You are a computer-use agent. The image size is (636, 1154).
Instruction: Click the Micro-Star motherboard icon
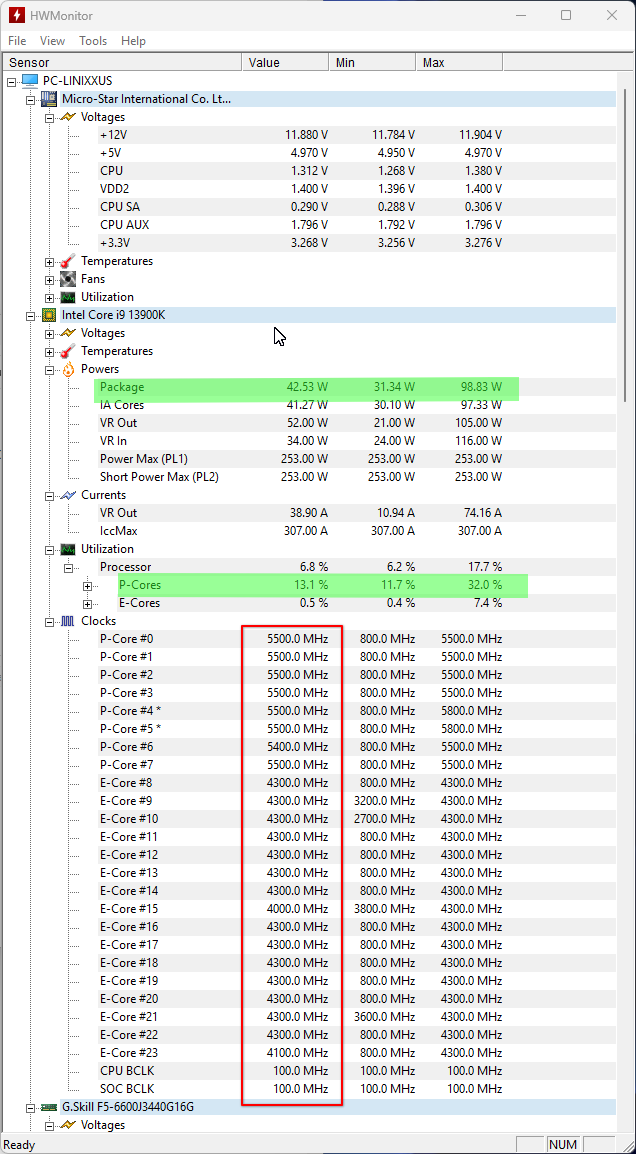49,99
